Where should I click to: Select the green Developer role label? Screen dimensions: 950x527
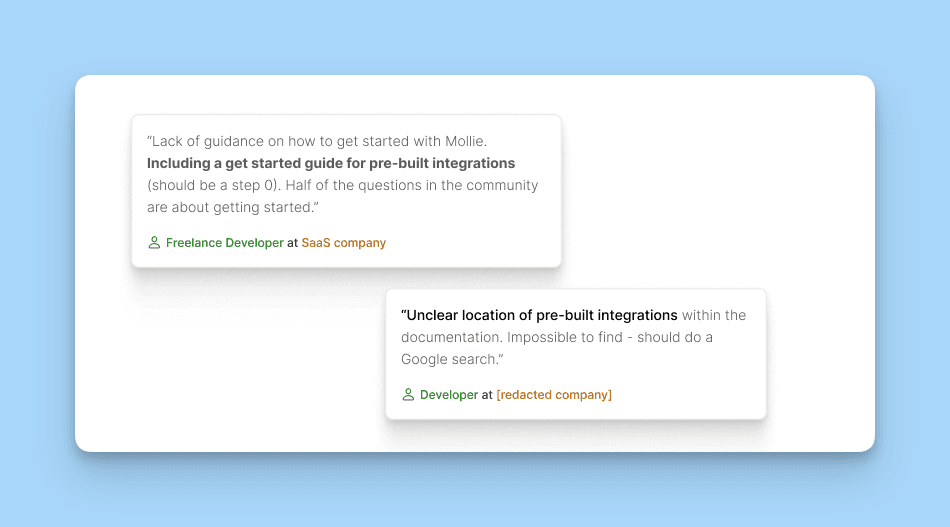449,395
